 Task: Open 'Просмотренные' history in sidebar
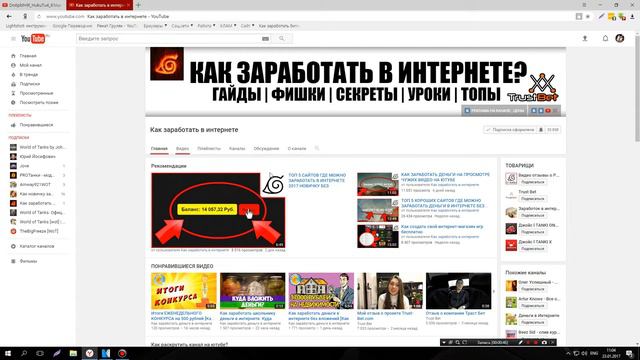click(36, 93)
